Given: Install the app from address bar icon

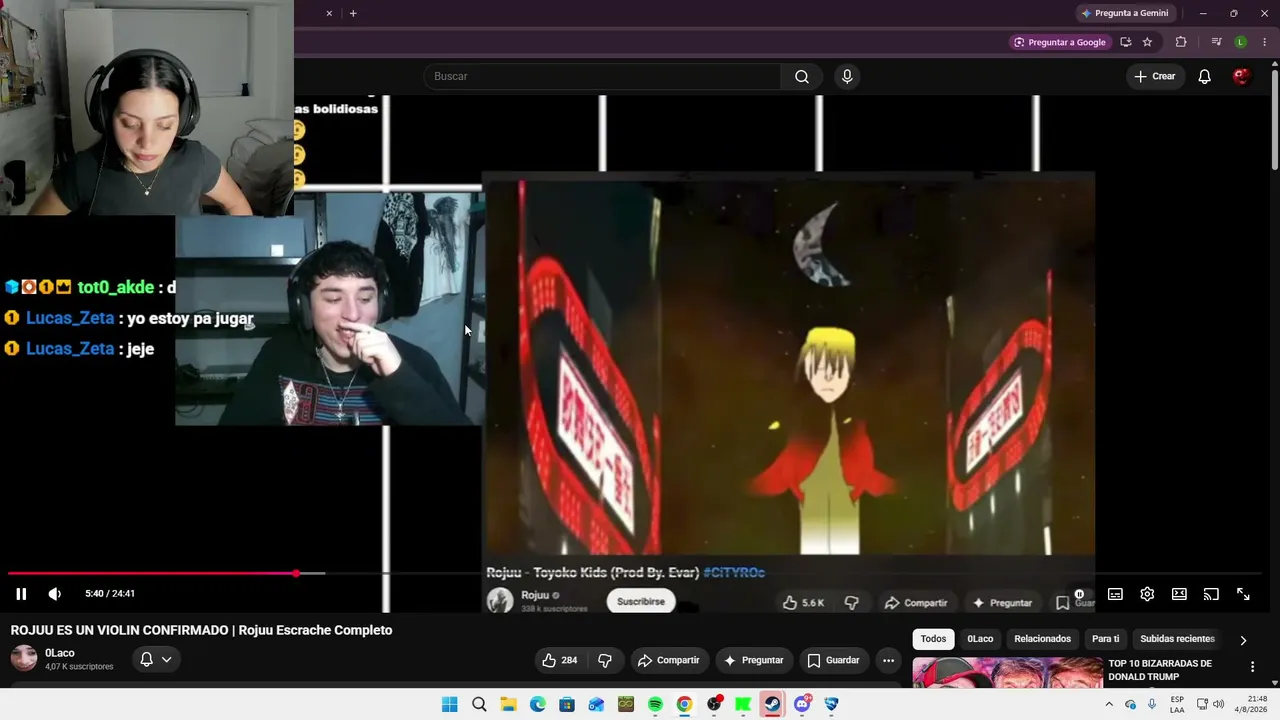Looking at the screenshot, I should (1126, 42).
